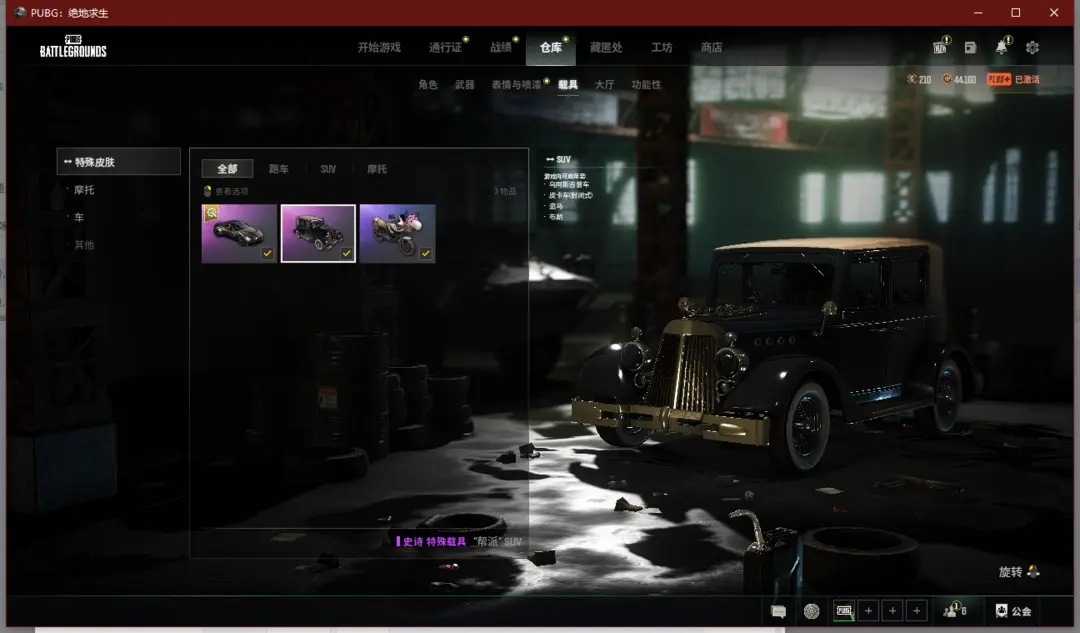
Task: Click the PUBG window title bar icon
Action: tap(20, 12)
